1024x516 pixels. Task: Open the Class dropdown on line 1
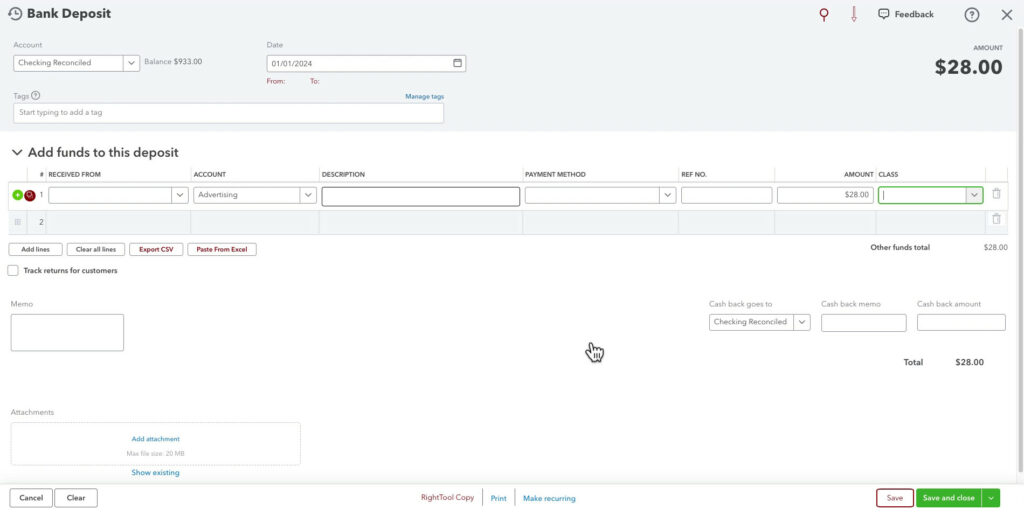point(973,196)
